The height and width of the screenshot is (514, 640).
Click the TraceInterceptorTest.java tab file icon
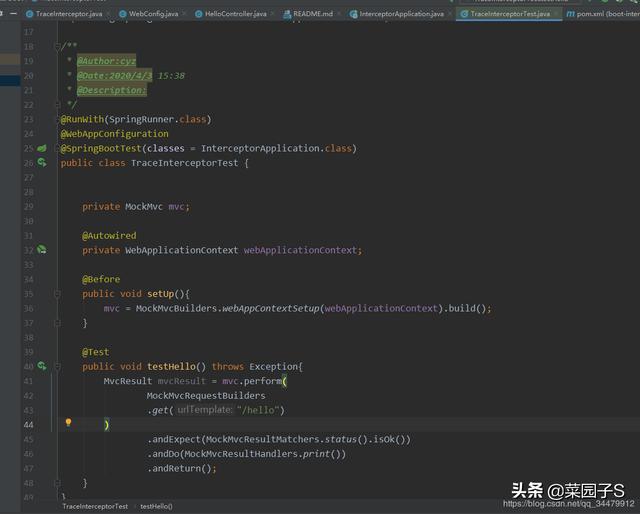tap(464, 14)
